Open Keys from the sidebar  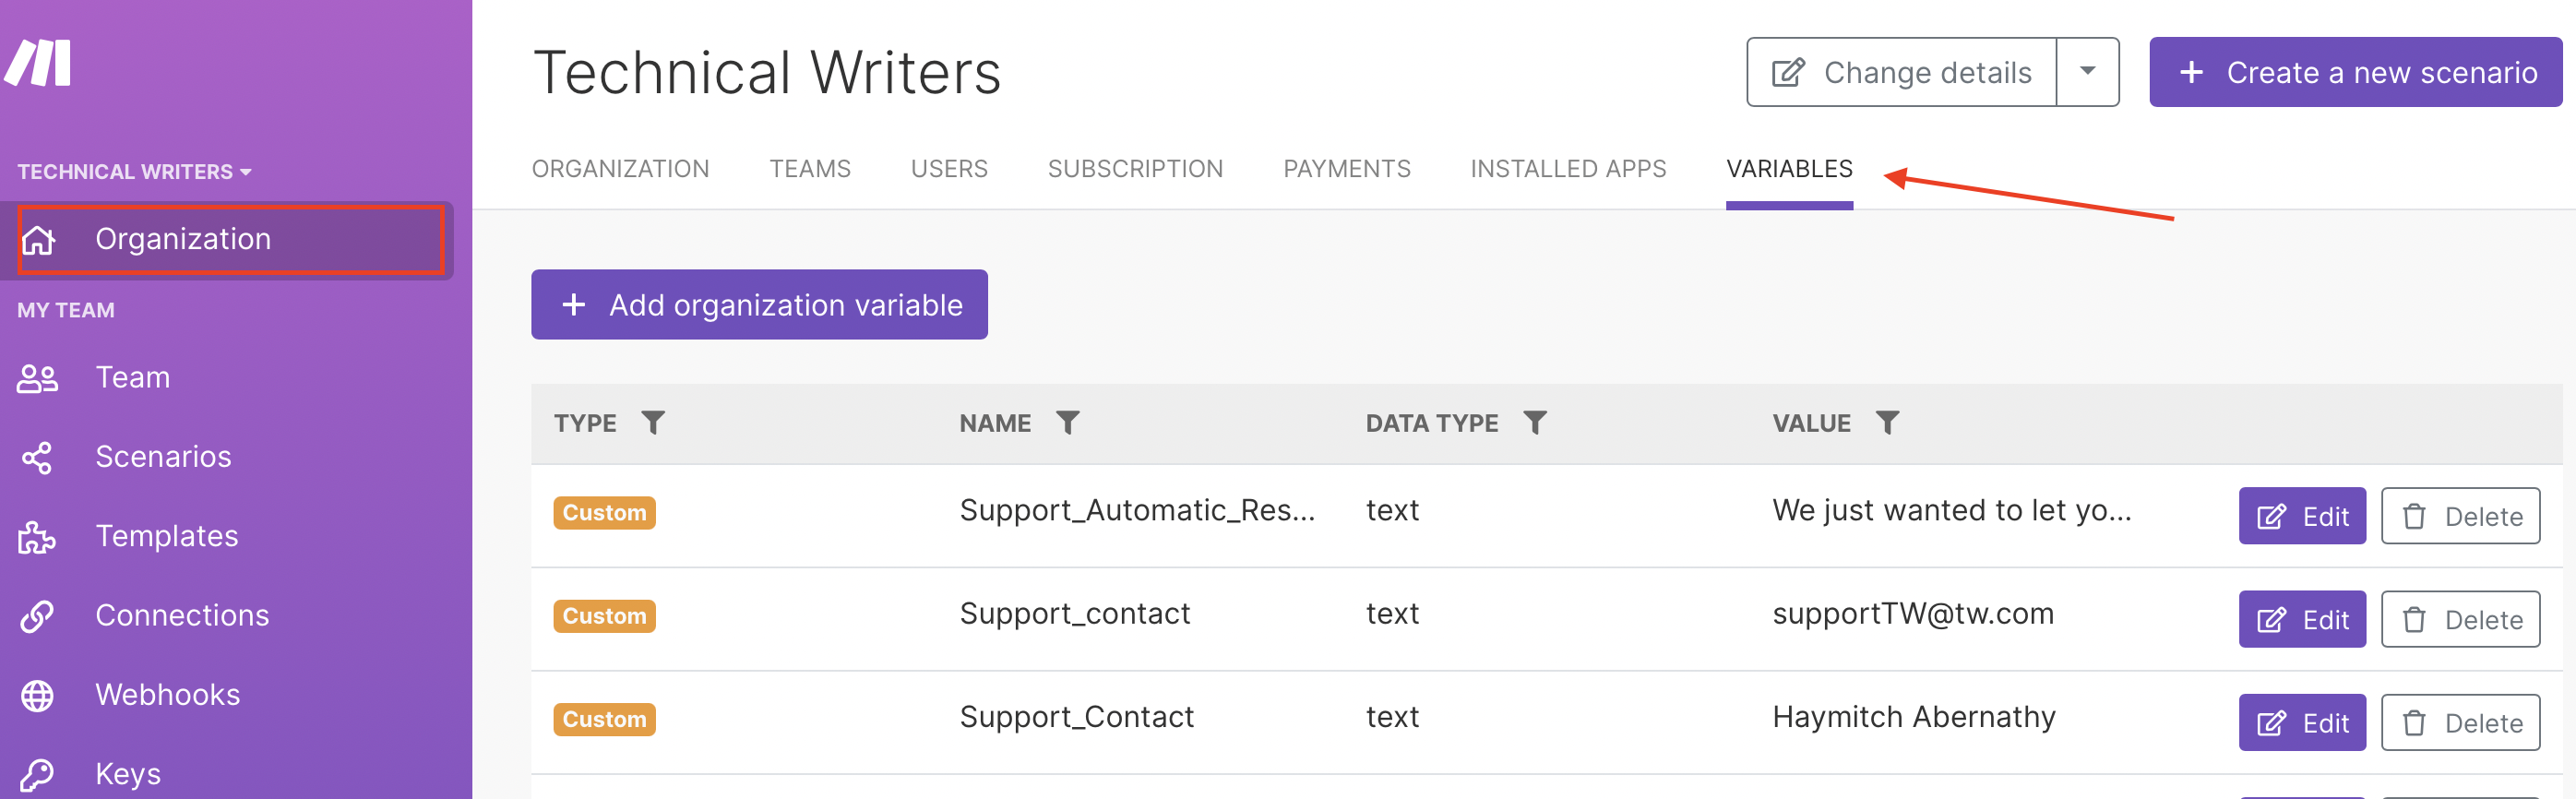(128, 774)
